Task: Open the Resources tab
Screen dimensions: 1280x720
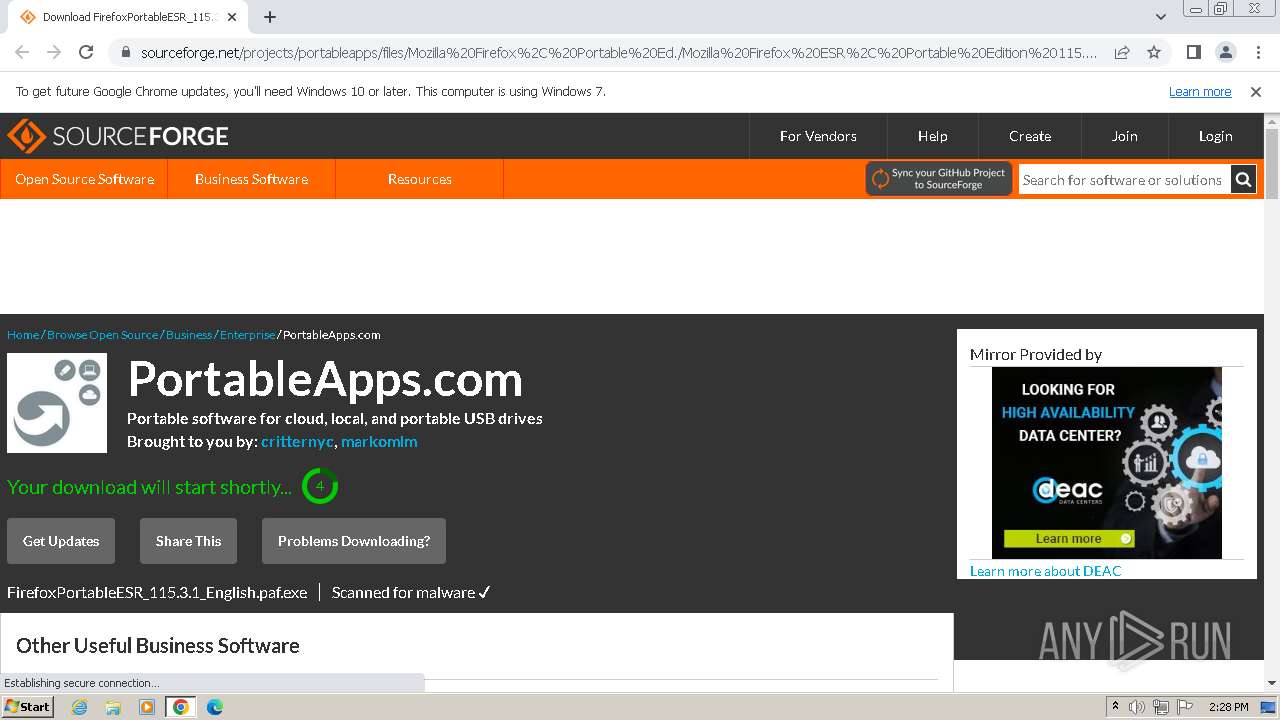Action: coord(419,179)
